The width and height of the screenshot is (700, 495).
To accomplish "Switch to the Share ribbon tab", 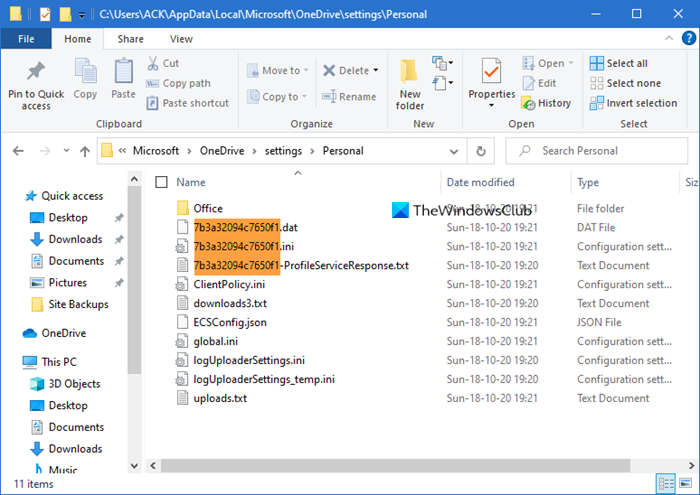I will click(130, 39).
